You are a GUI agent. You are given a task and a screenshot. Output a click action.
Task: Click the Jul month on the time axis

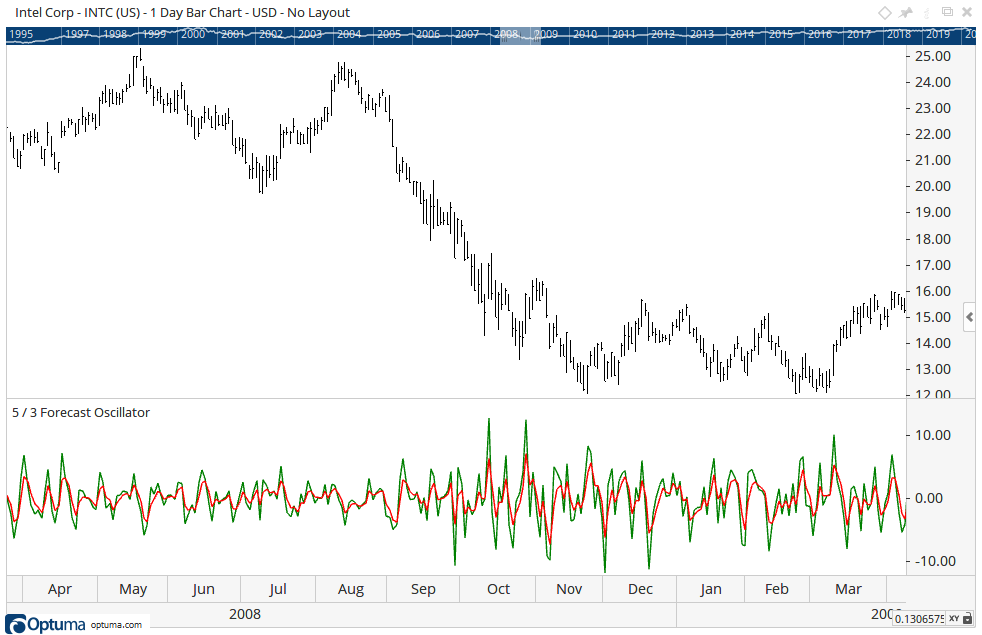278,589
